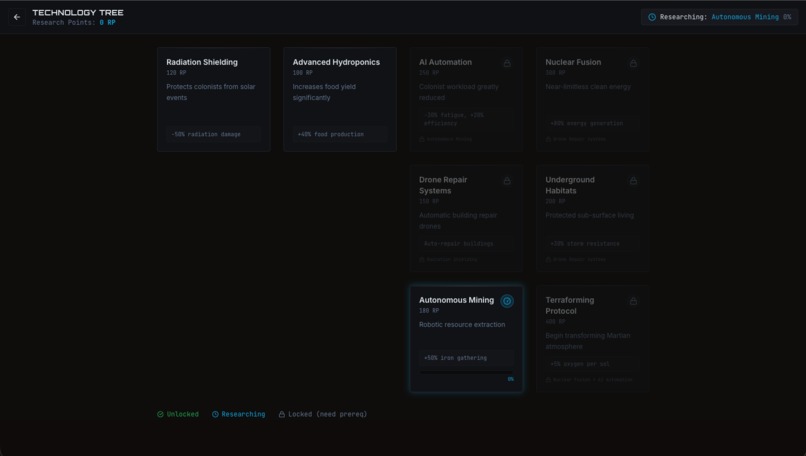Click Robotic resource extraction description
The height and width of the screenshot is (456, 806).
[x=462, y=325]
